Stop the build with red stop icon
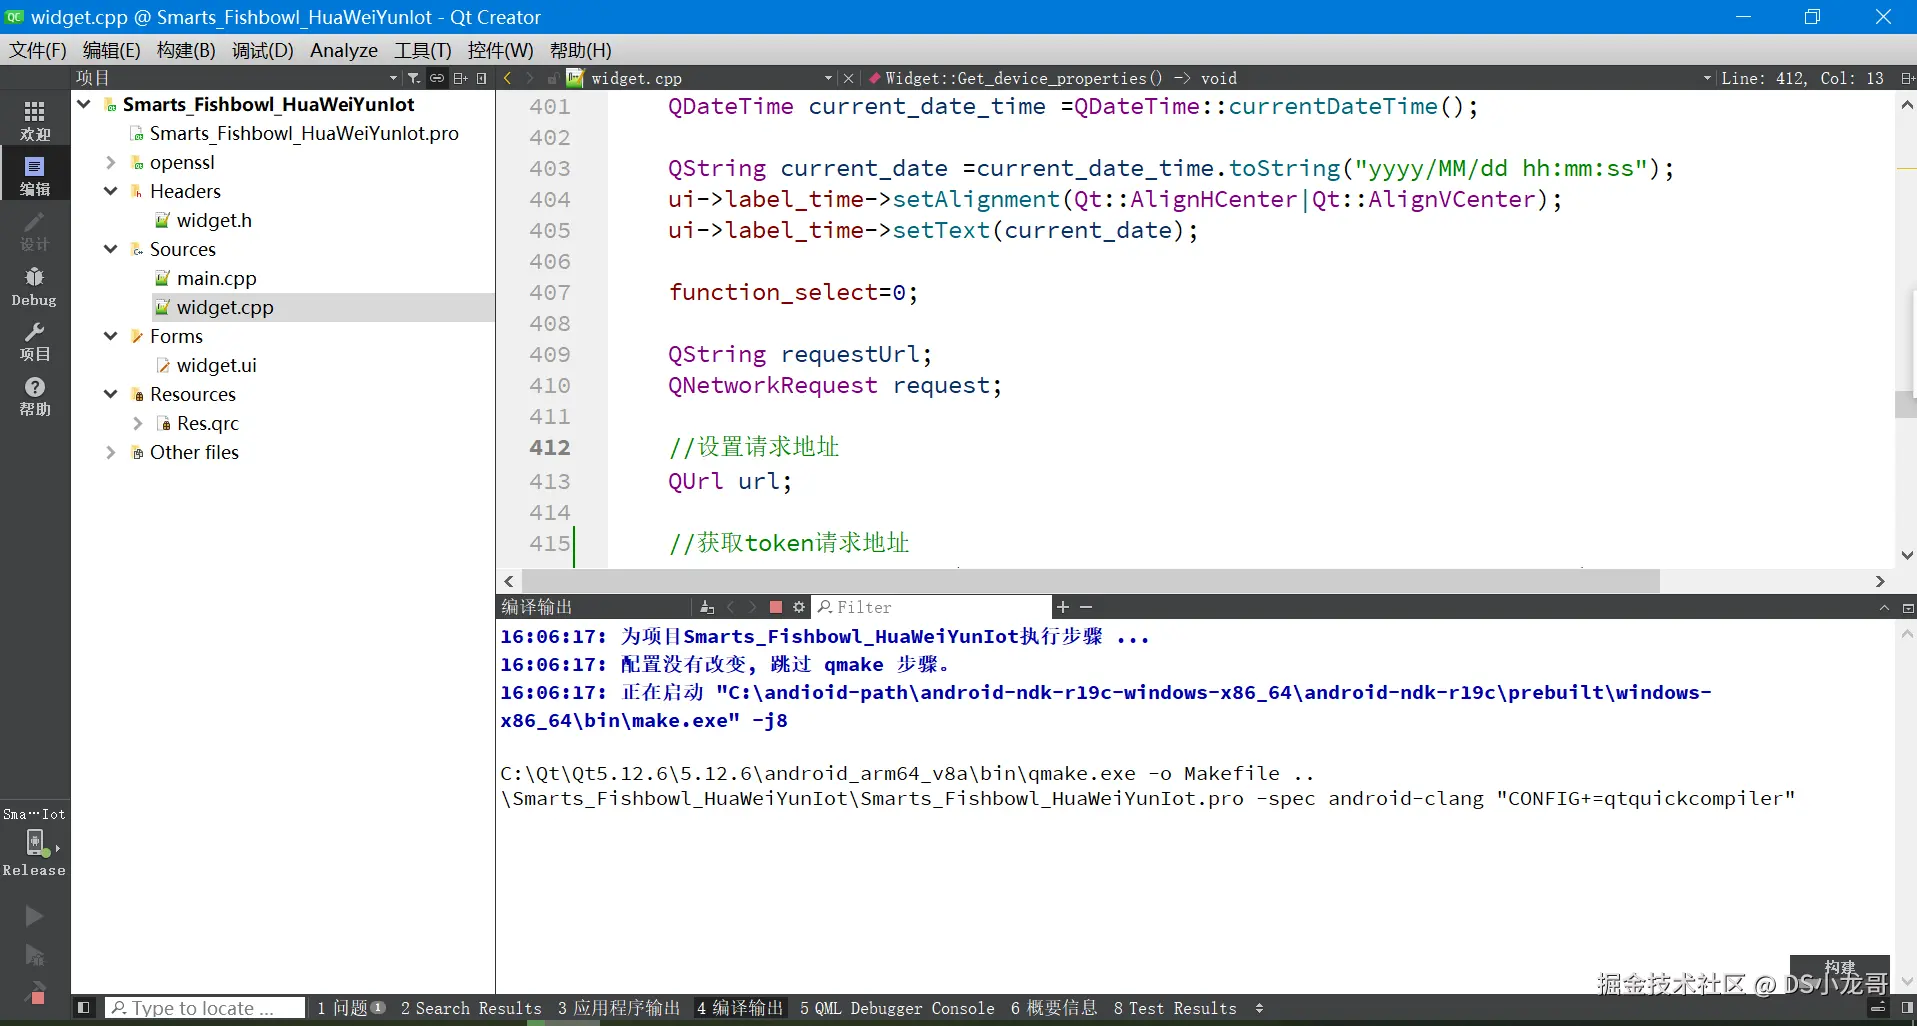 pos(776,607)
